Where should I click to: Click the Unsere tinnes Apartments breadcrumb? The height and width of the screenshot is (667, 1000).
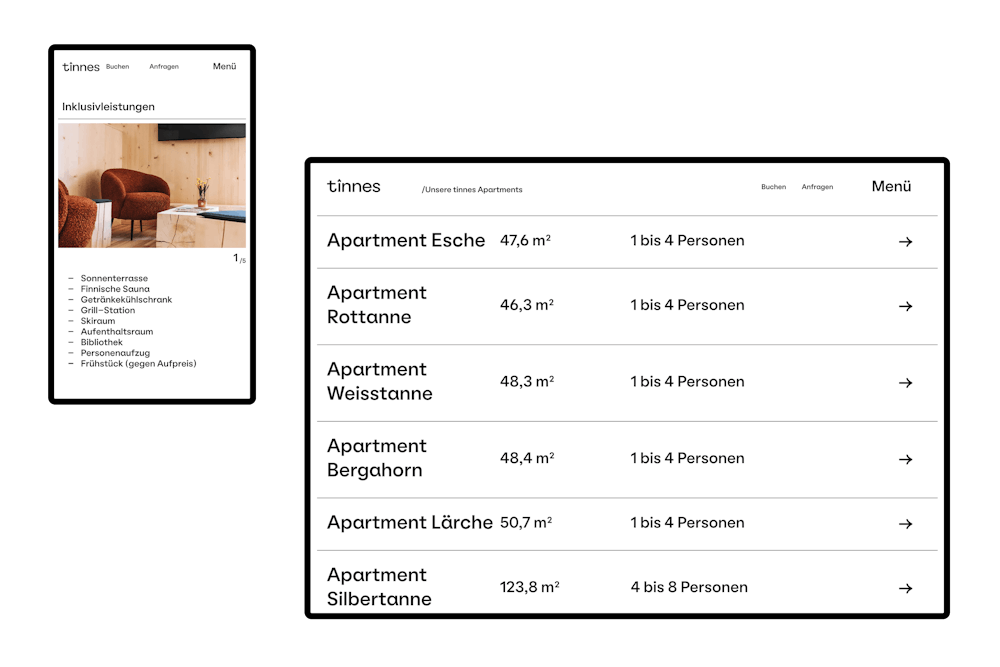pos(472,189)
